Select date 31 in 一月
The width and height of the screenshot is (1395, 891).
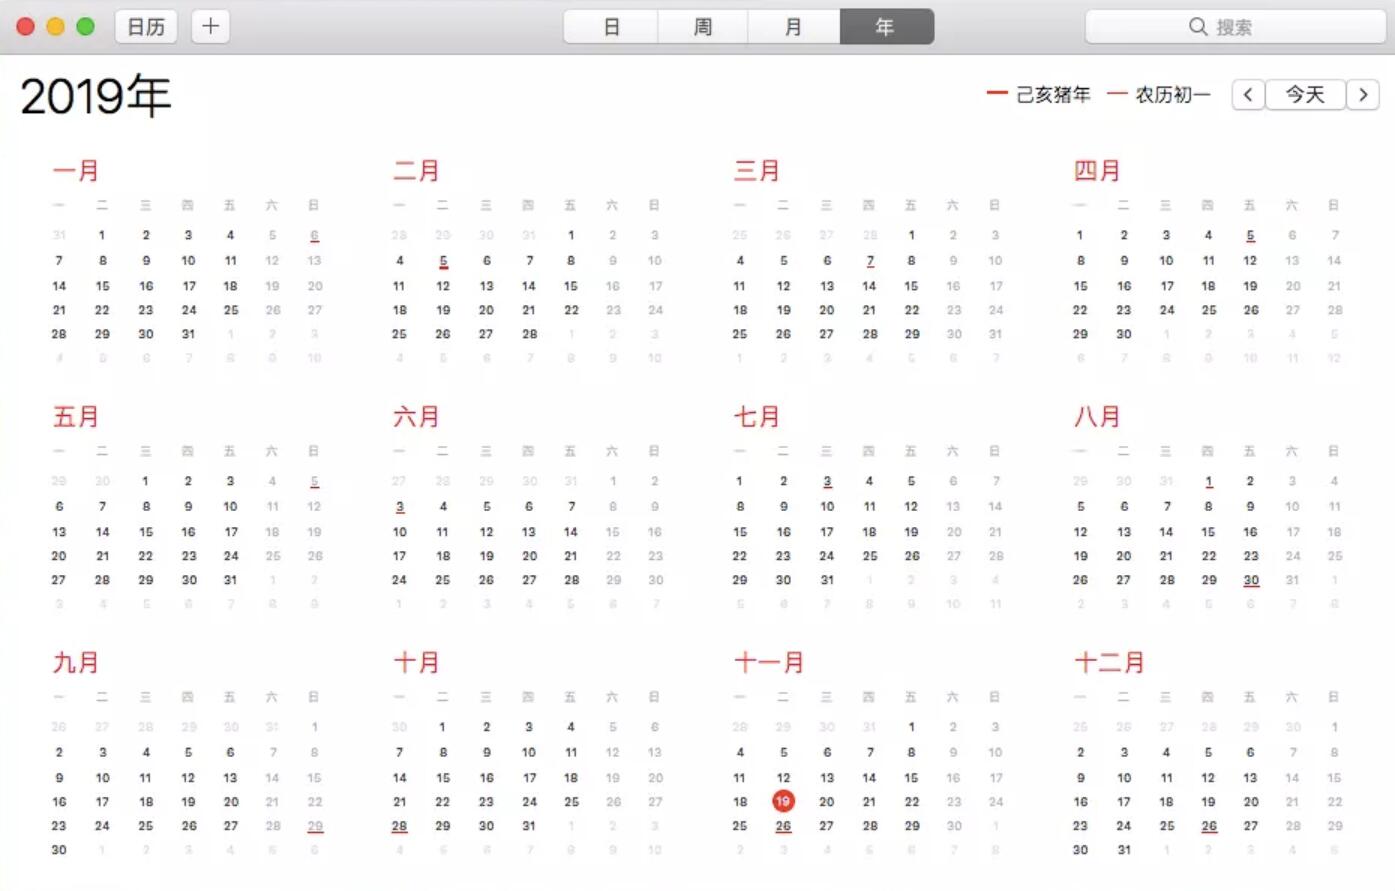pos(188,334)
